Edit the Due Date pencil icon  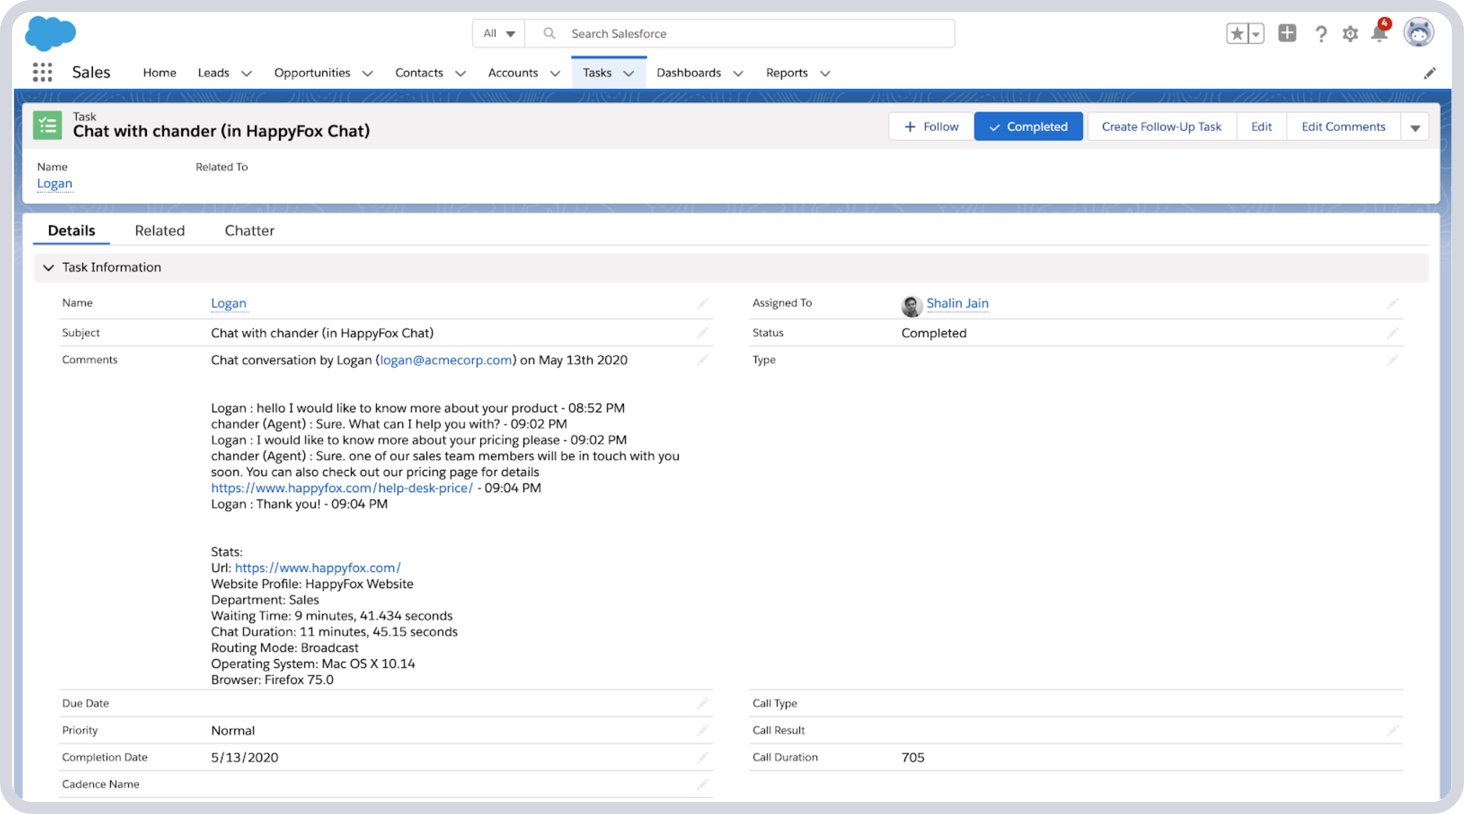[703, 704]
